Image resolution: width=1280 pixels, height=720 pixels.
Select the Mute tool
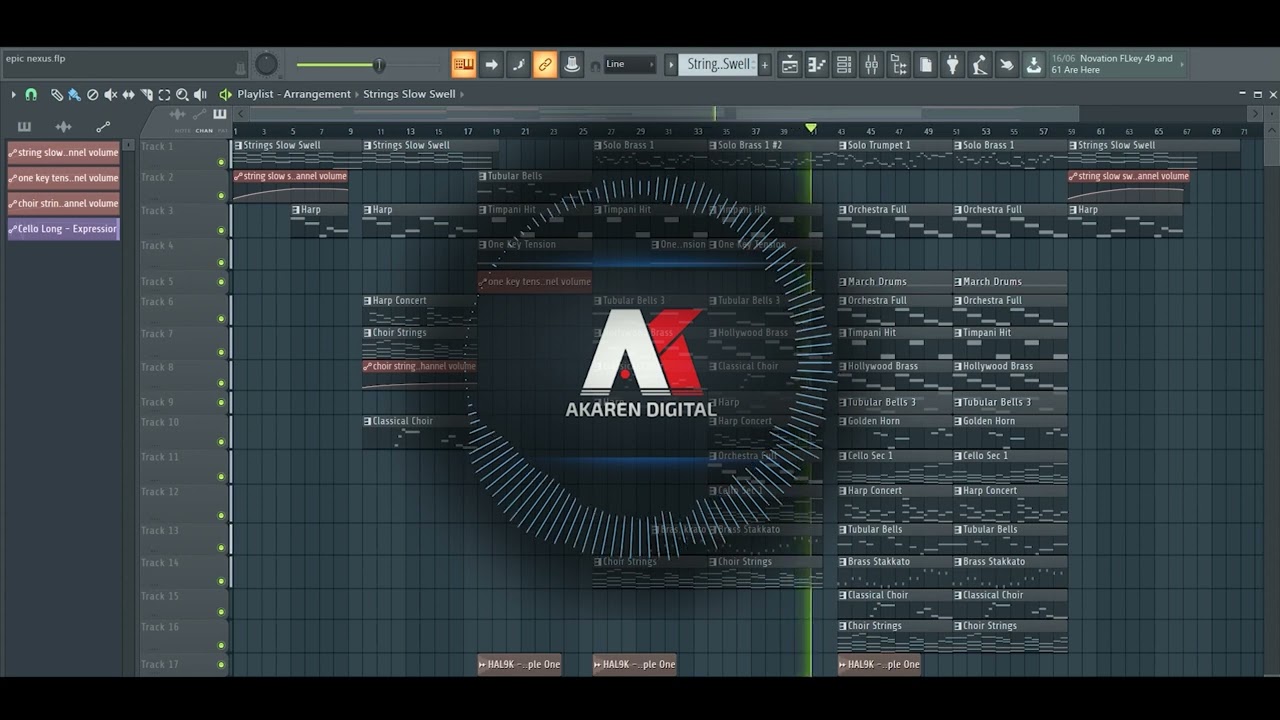click(x=110, y=94)
